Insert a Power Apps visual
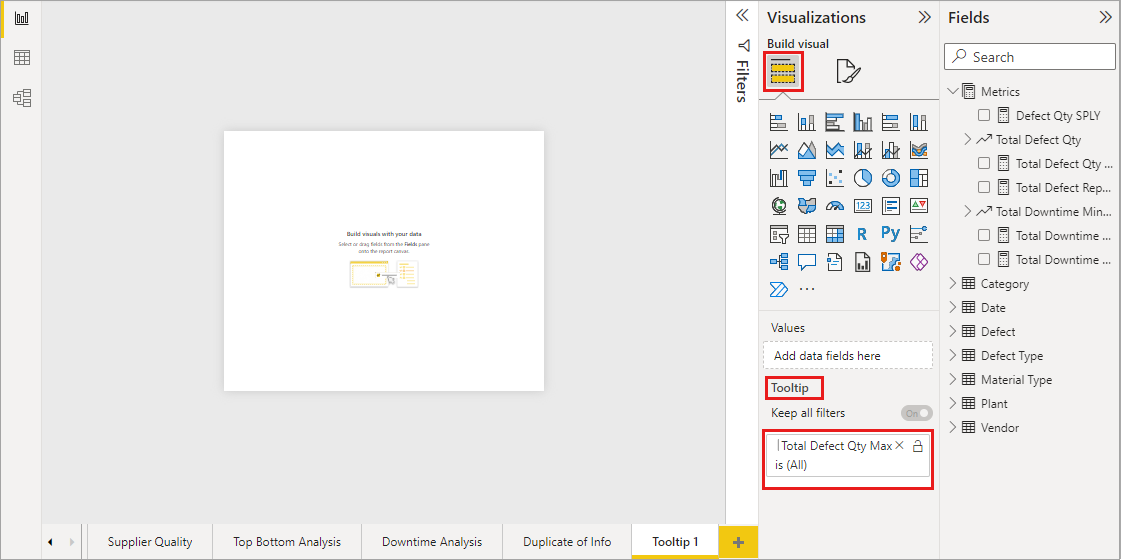The height and width of the screenshot is (560, 1121). [x=919, y=262]
